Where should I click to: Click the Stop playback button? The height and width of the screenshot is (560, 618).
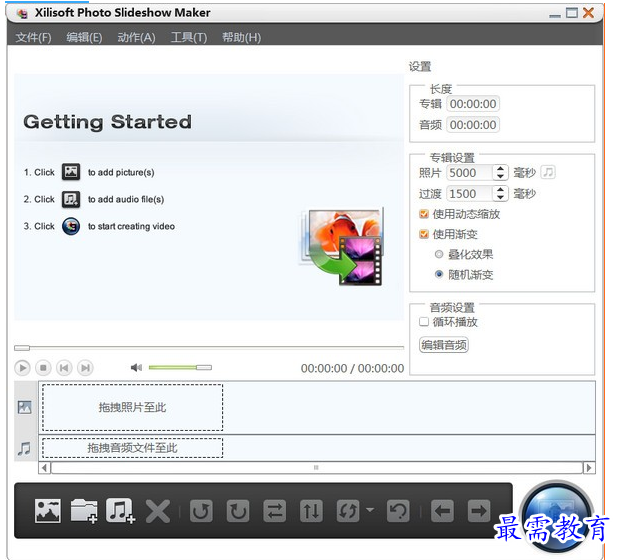tap(43, 368)
